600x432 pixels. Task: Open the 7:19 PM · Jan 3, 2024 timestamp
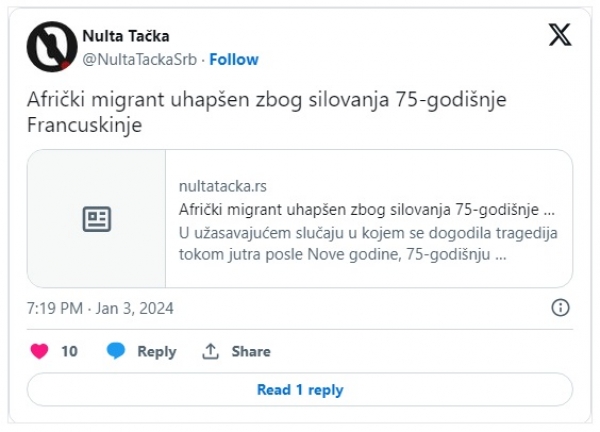100,308
